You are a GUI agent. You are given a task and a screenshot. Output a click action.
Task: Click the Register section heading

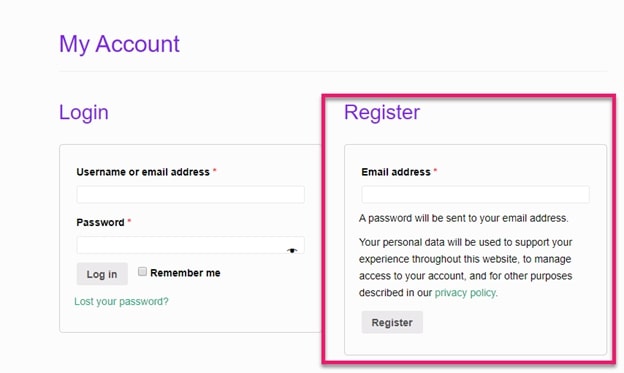click(x=382, y=112)
